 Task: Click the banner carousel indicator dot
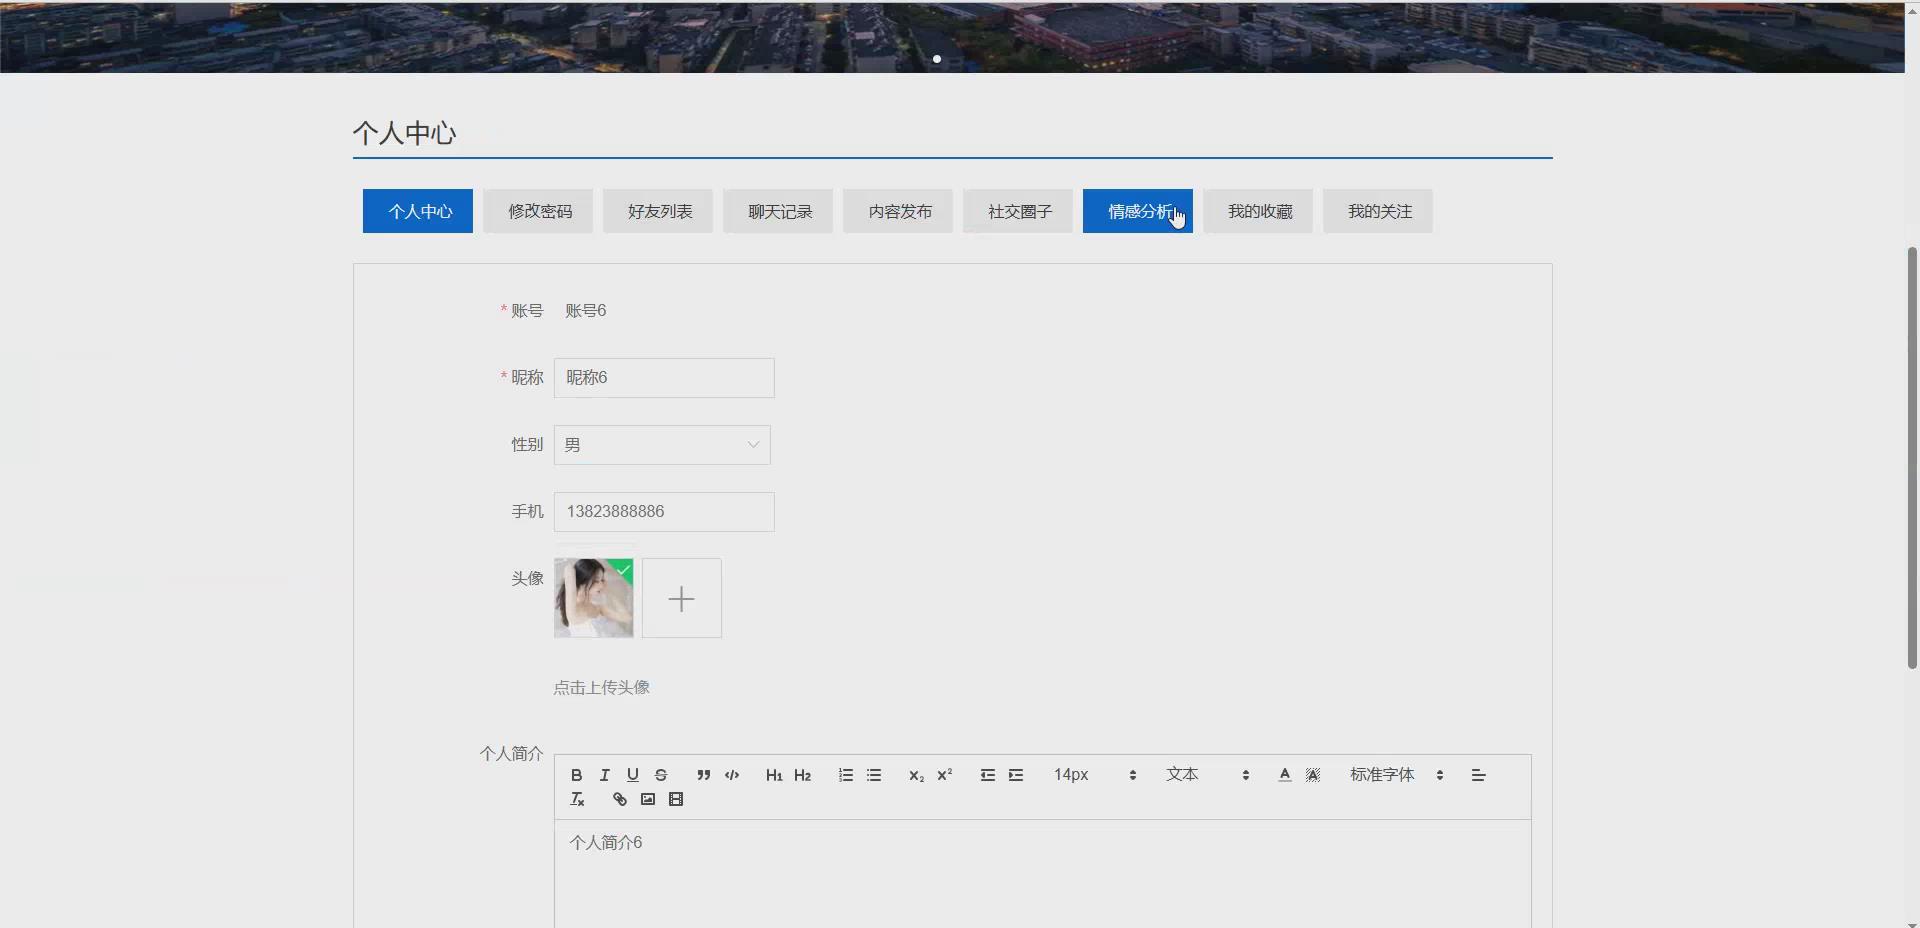tap(937, 59)
